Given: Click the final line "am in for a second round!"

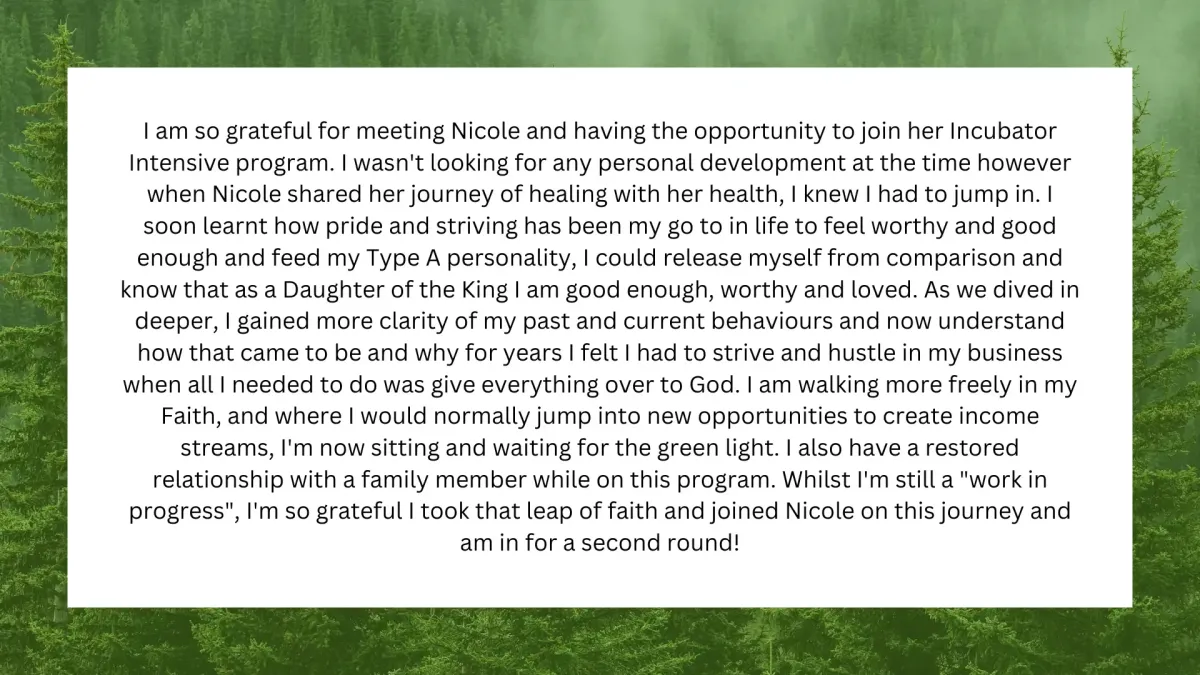Looking at the screenshot, I should [600, 543].
